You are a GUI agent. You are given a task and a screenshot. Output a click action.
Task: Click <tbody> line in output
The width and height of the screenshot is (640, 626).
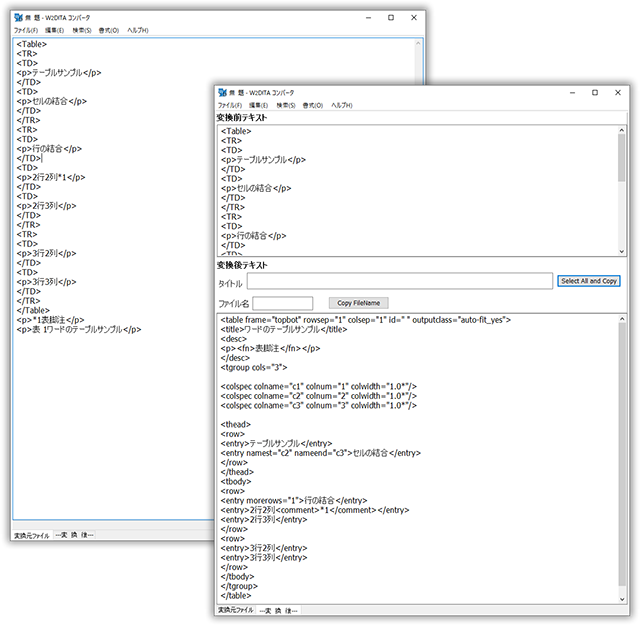pos(236,482)
